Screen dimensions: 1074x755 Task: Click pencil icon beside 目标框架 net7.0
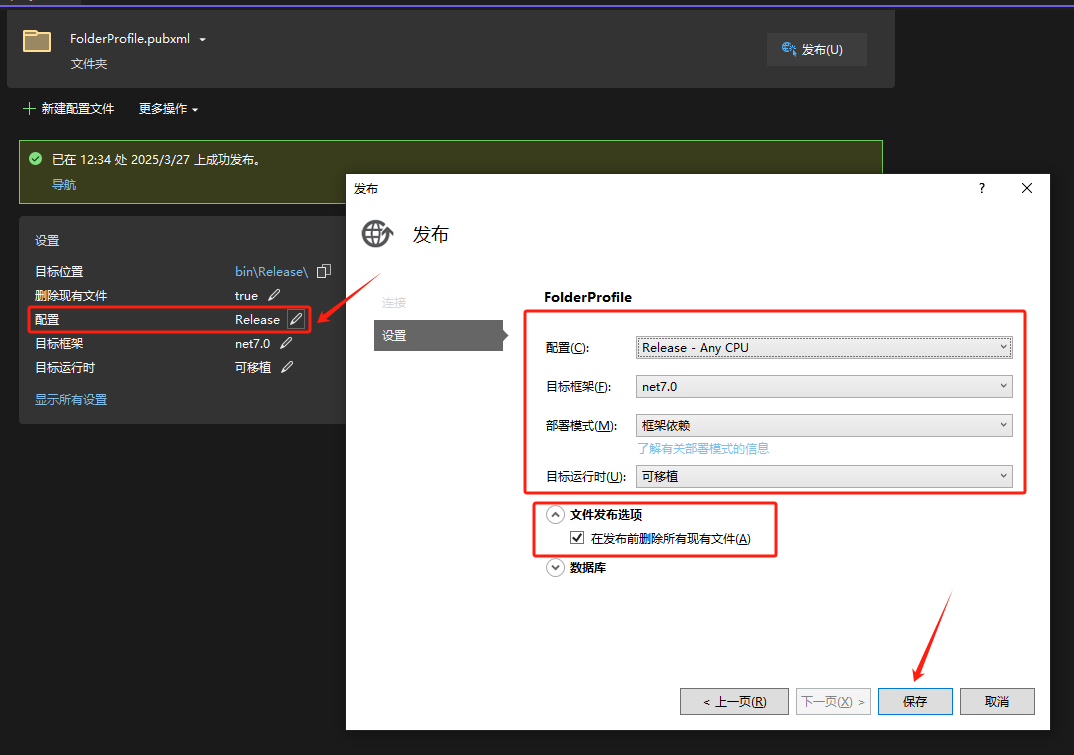click(287, 344)
